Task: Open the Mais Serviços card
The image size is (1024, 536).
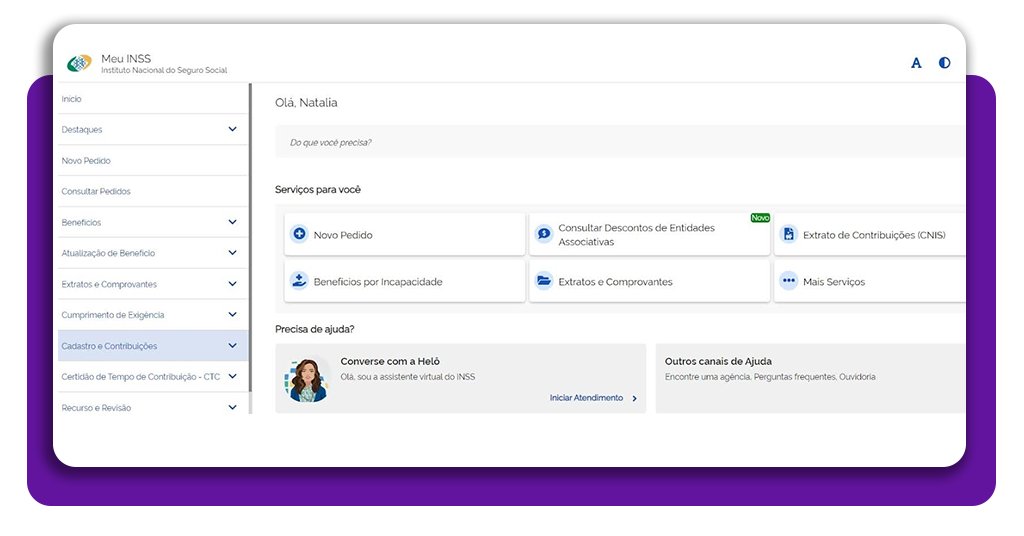Action: tap(870, 281)
